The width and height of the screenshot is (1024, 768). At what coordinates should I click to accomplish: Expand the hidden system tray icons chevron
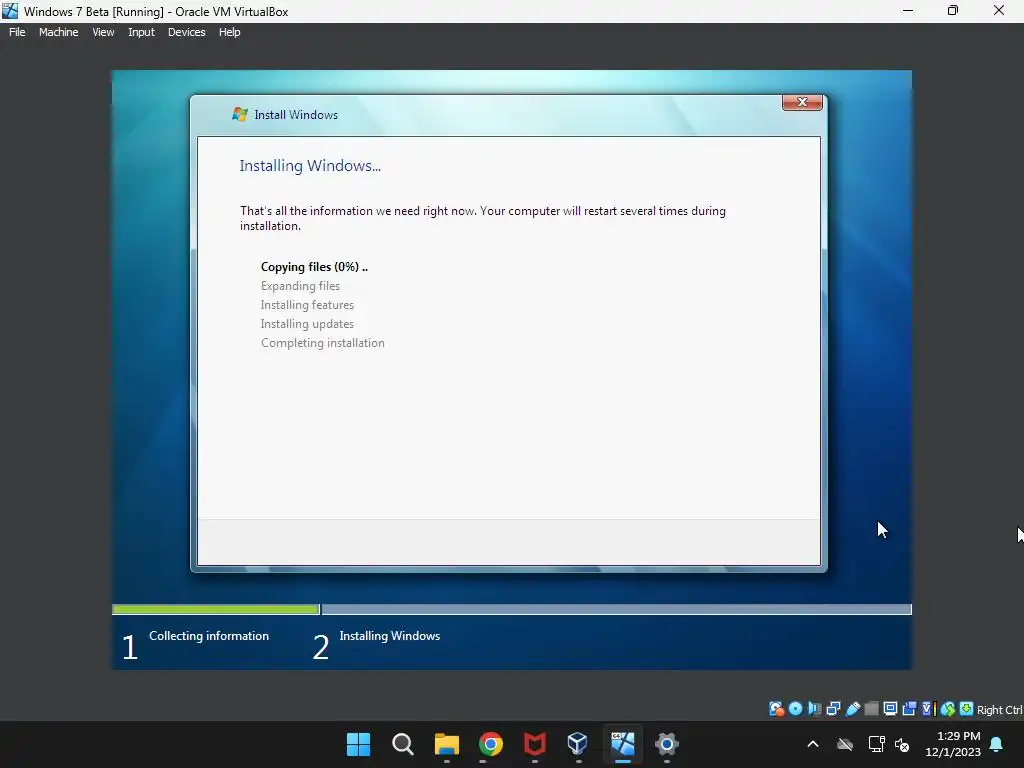813,744
